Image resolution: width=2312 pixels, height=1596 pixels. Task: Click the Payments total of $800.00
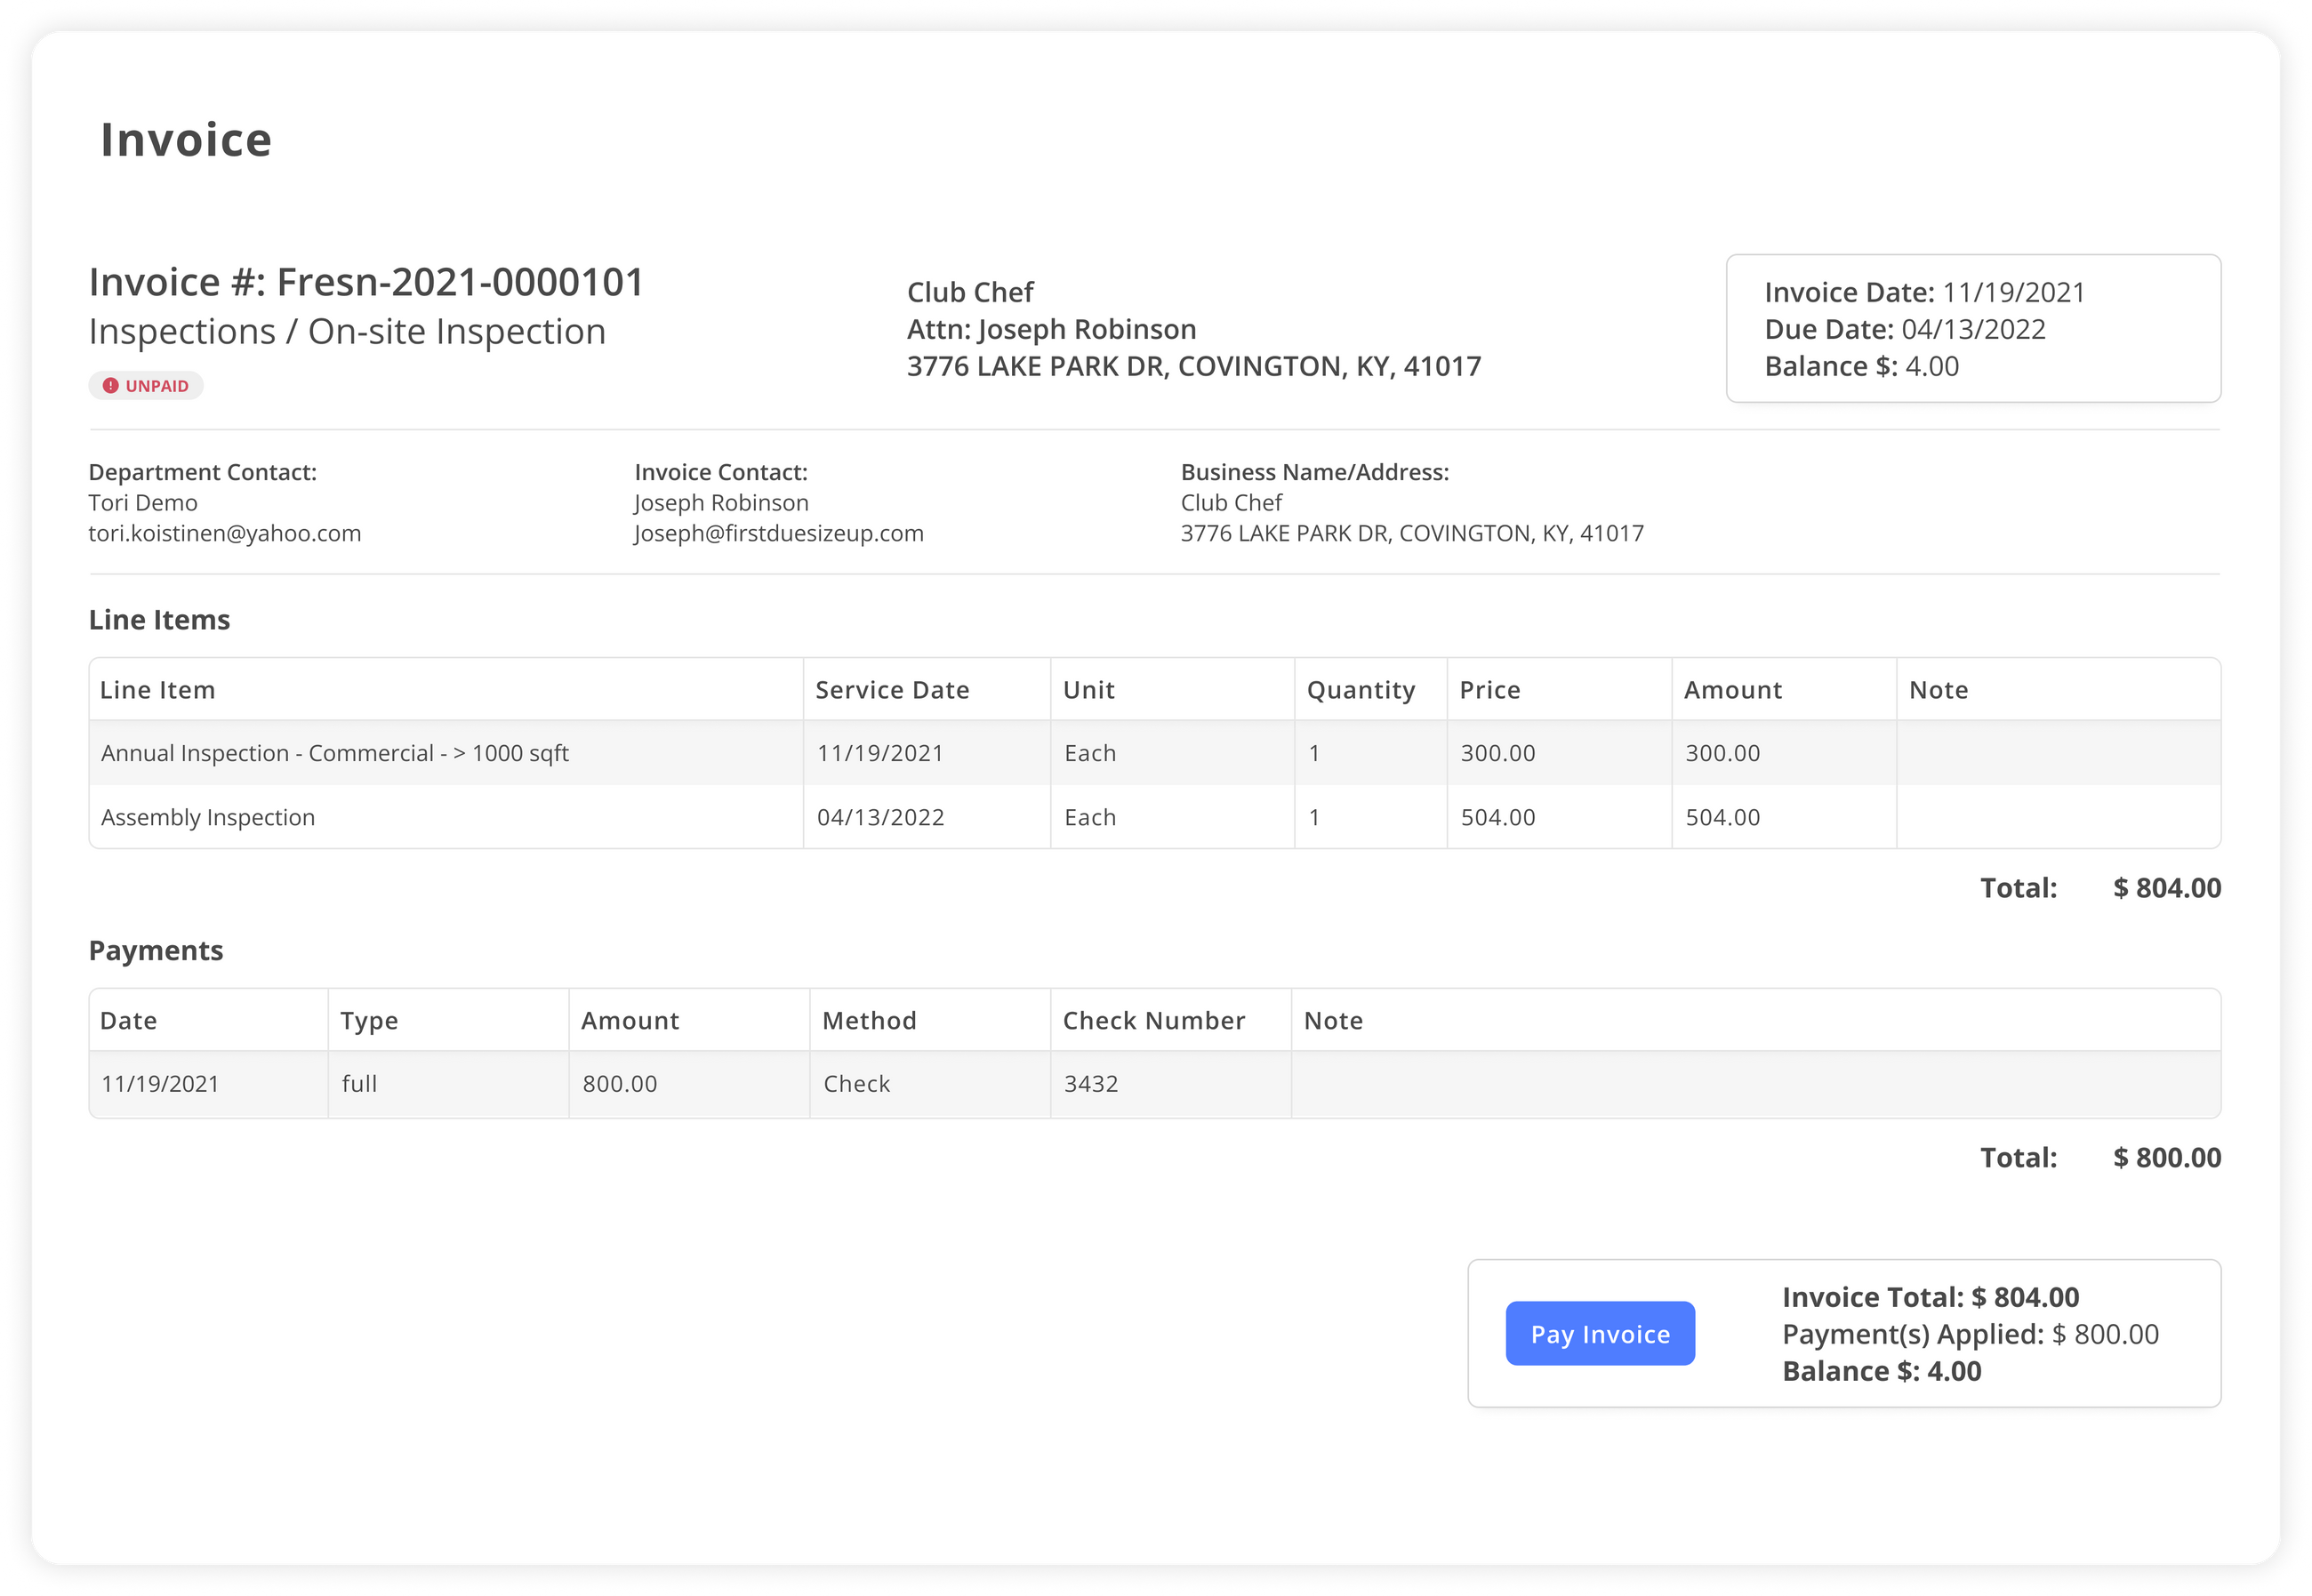click(2165, 1157)
